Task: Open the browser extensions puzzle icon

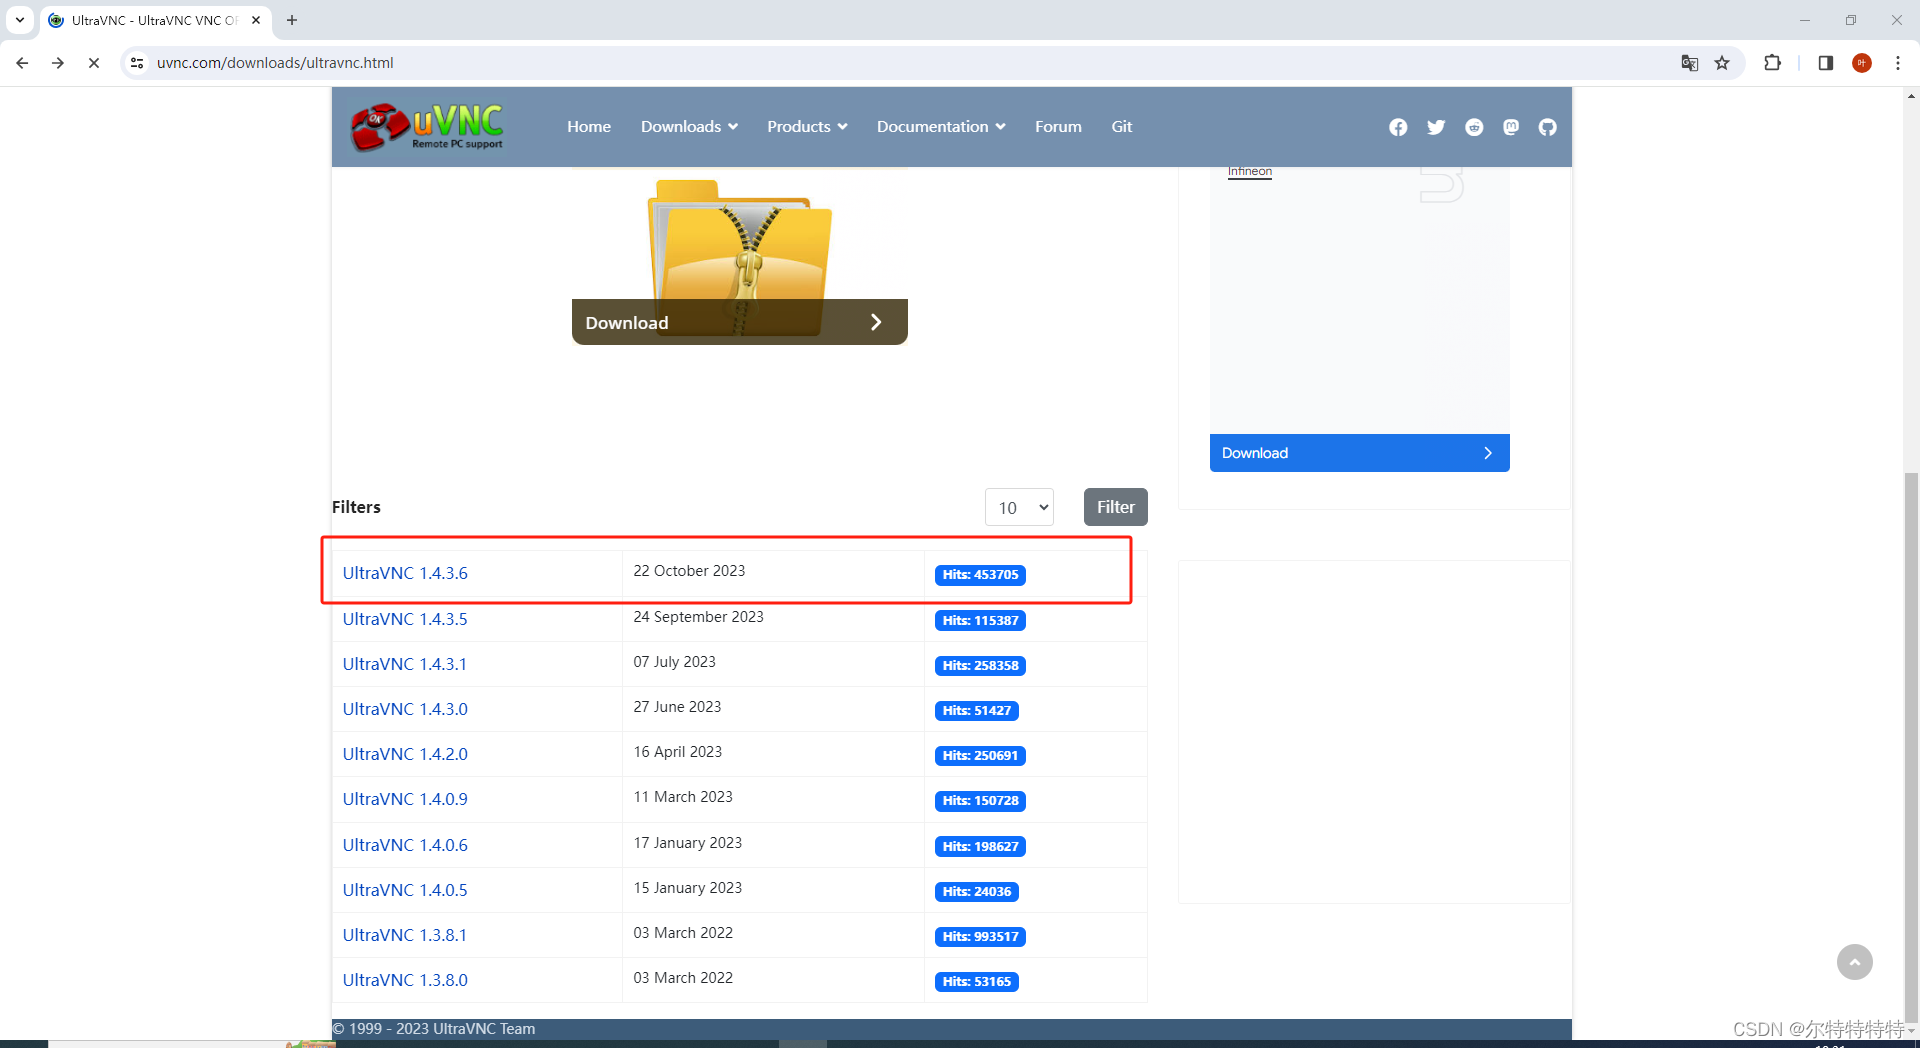Action: (x=1772, y=62)
